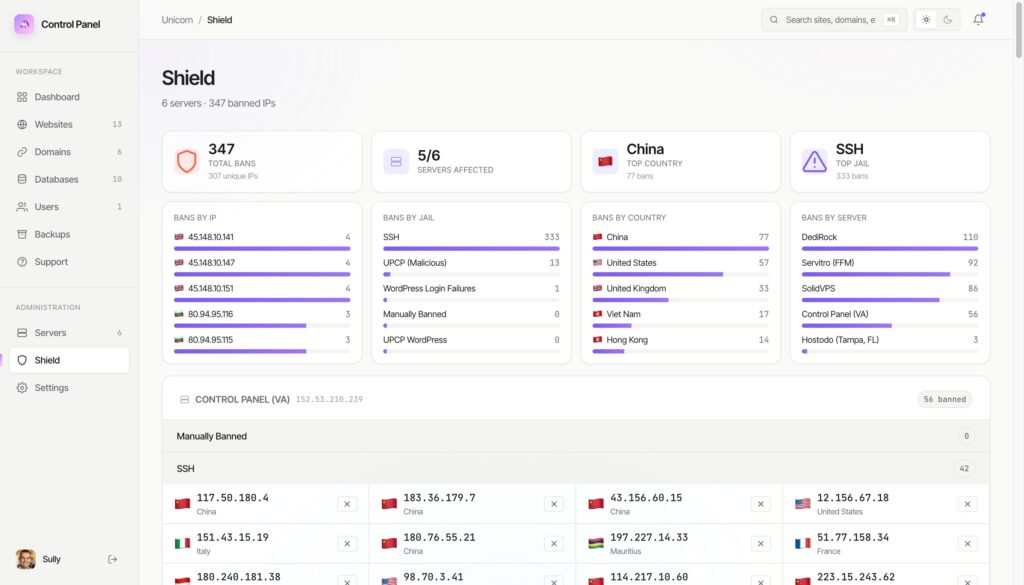Click the Control Panel (VA) server header icon
The width and height of the screenshot is (1024, 585).
pos(185,400)
